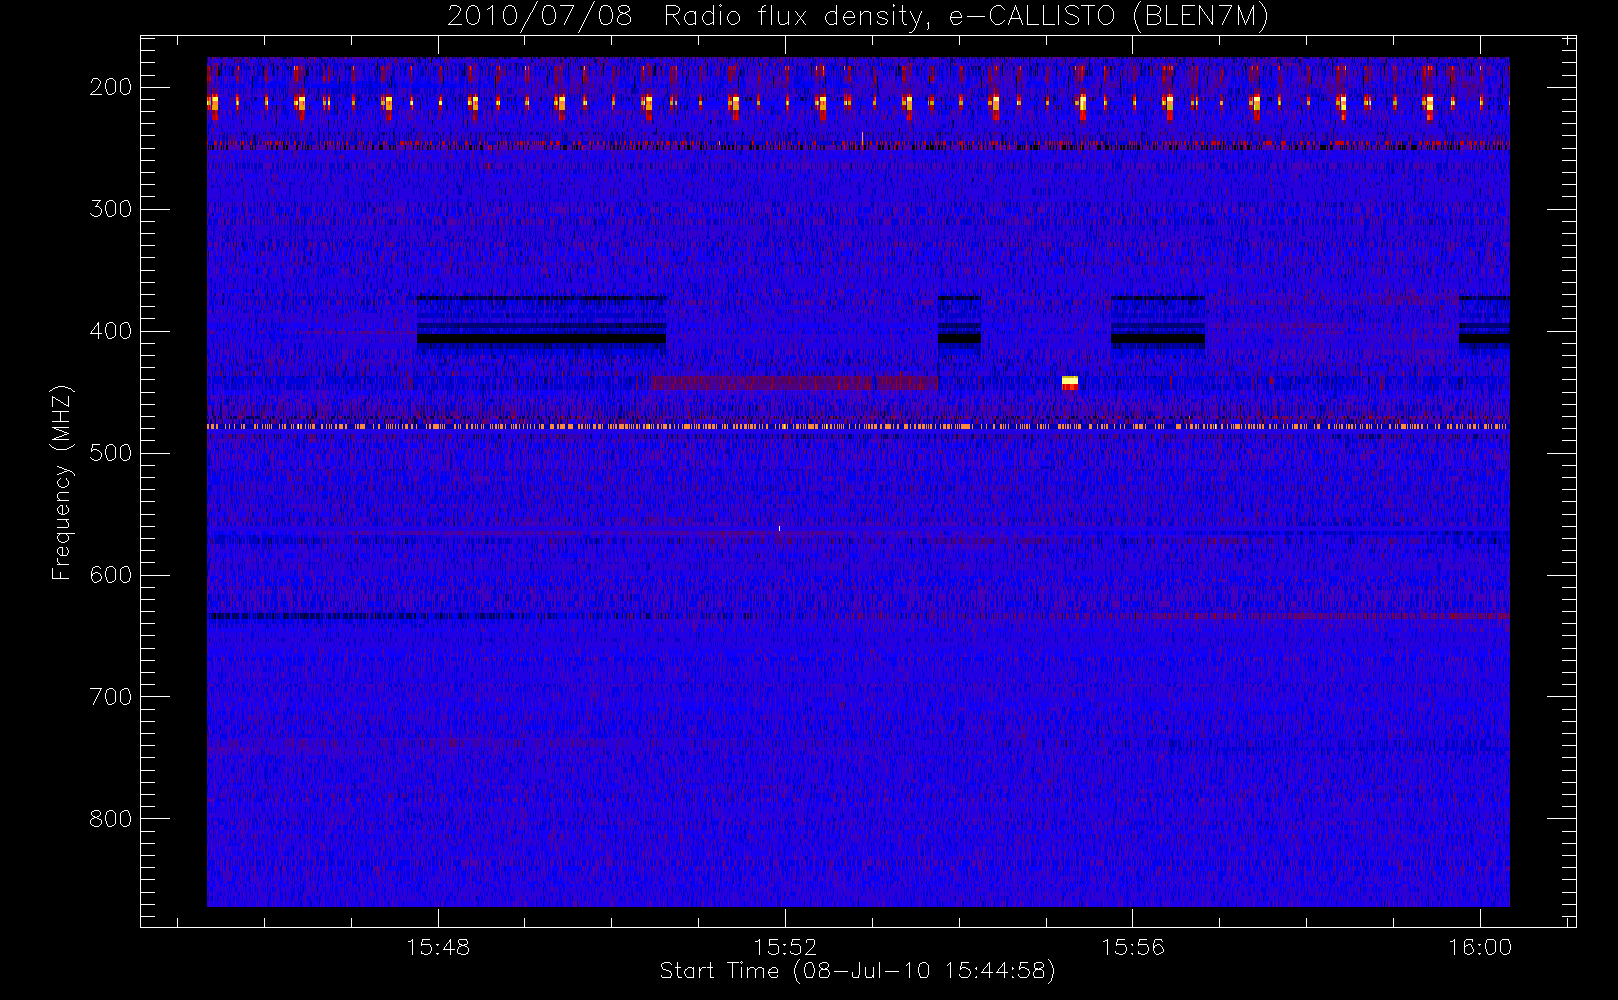Viewport: 1618px width, 1000px height.
Task: Click the 800 frequency tick label
Action: (110, 819)
